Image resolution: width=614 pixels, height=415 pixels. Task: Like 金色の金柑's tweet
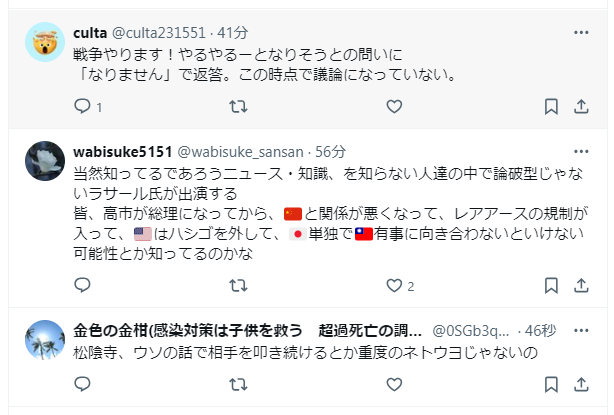point(394,384)
